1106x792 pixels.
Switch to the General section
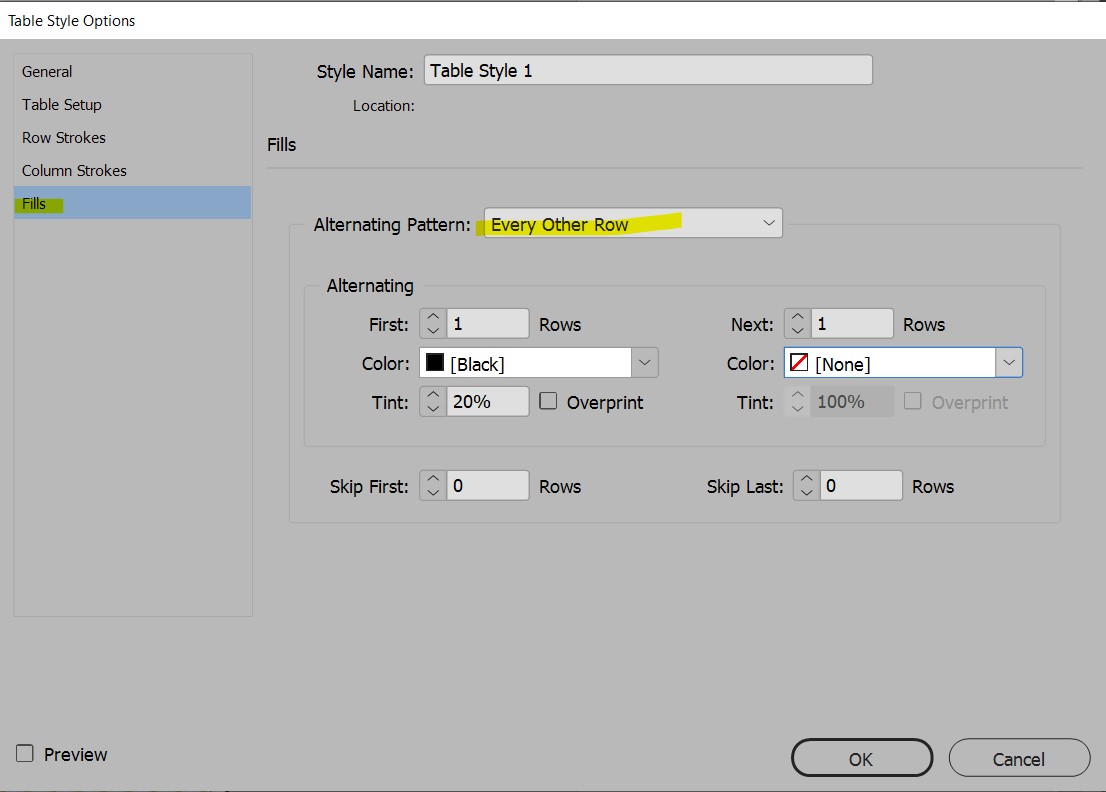pyautogui.click(x=47, y=72)
